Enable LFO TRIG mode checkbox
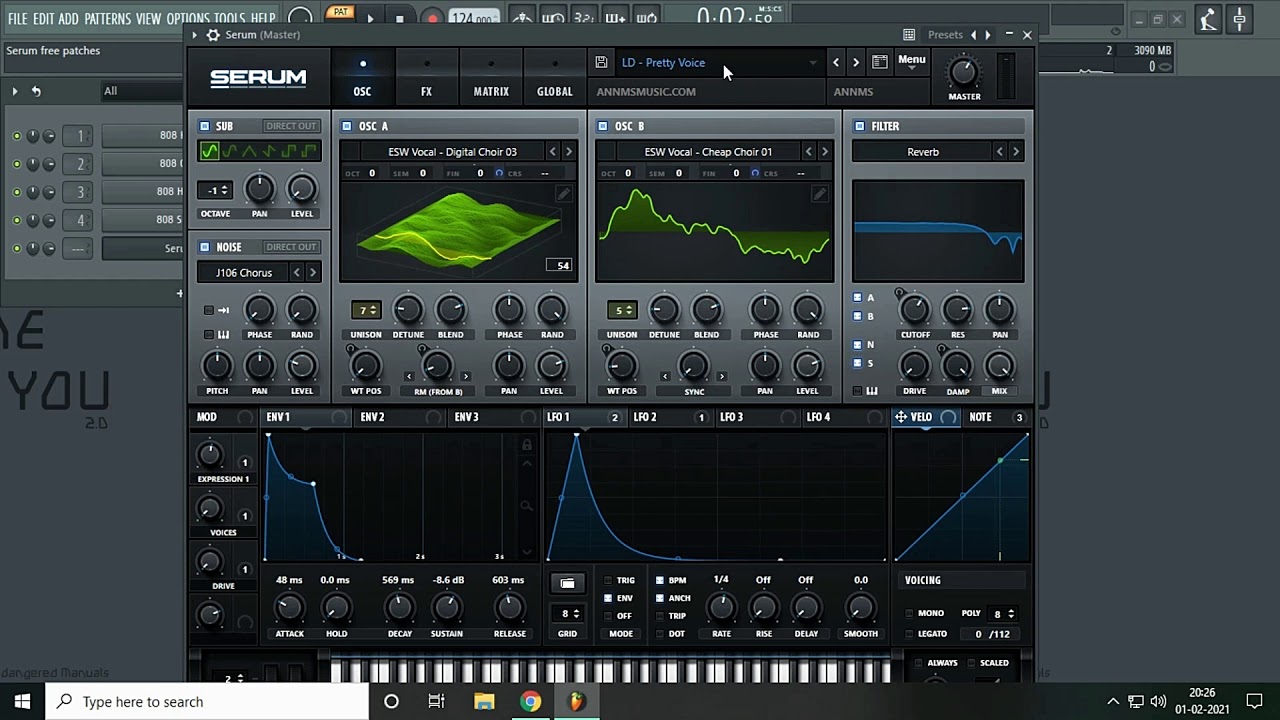This screenshot has height=720, width=1280. pyautogui.click(x=608, y=580)
